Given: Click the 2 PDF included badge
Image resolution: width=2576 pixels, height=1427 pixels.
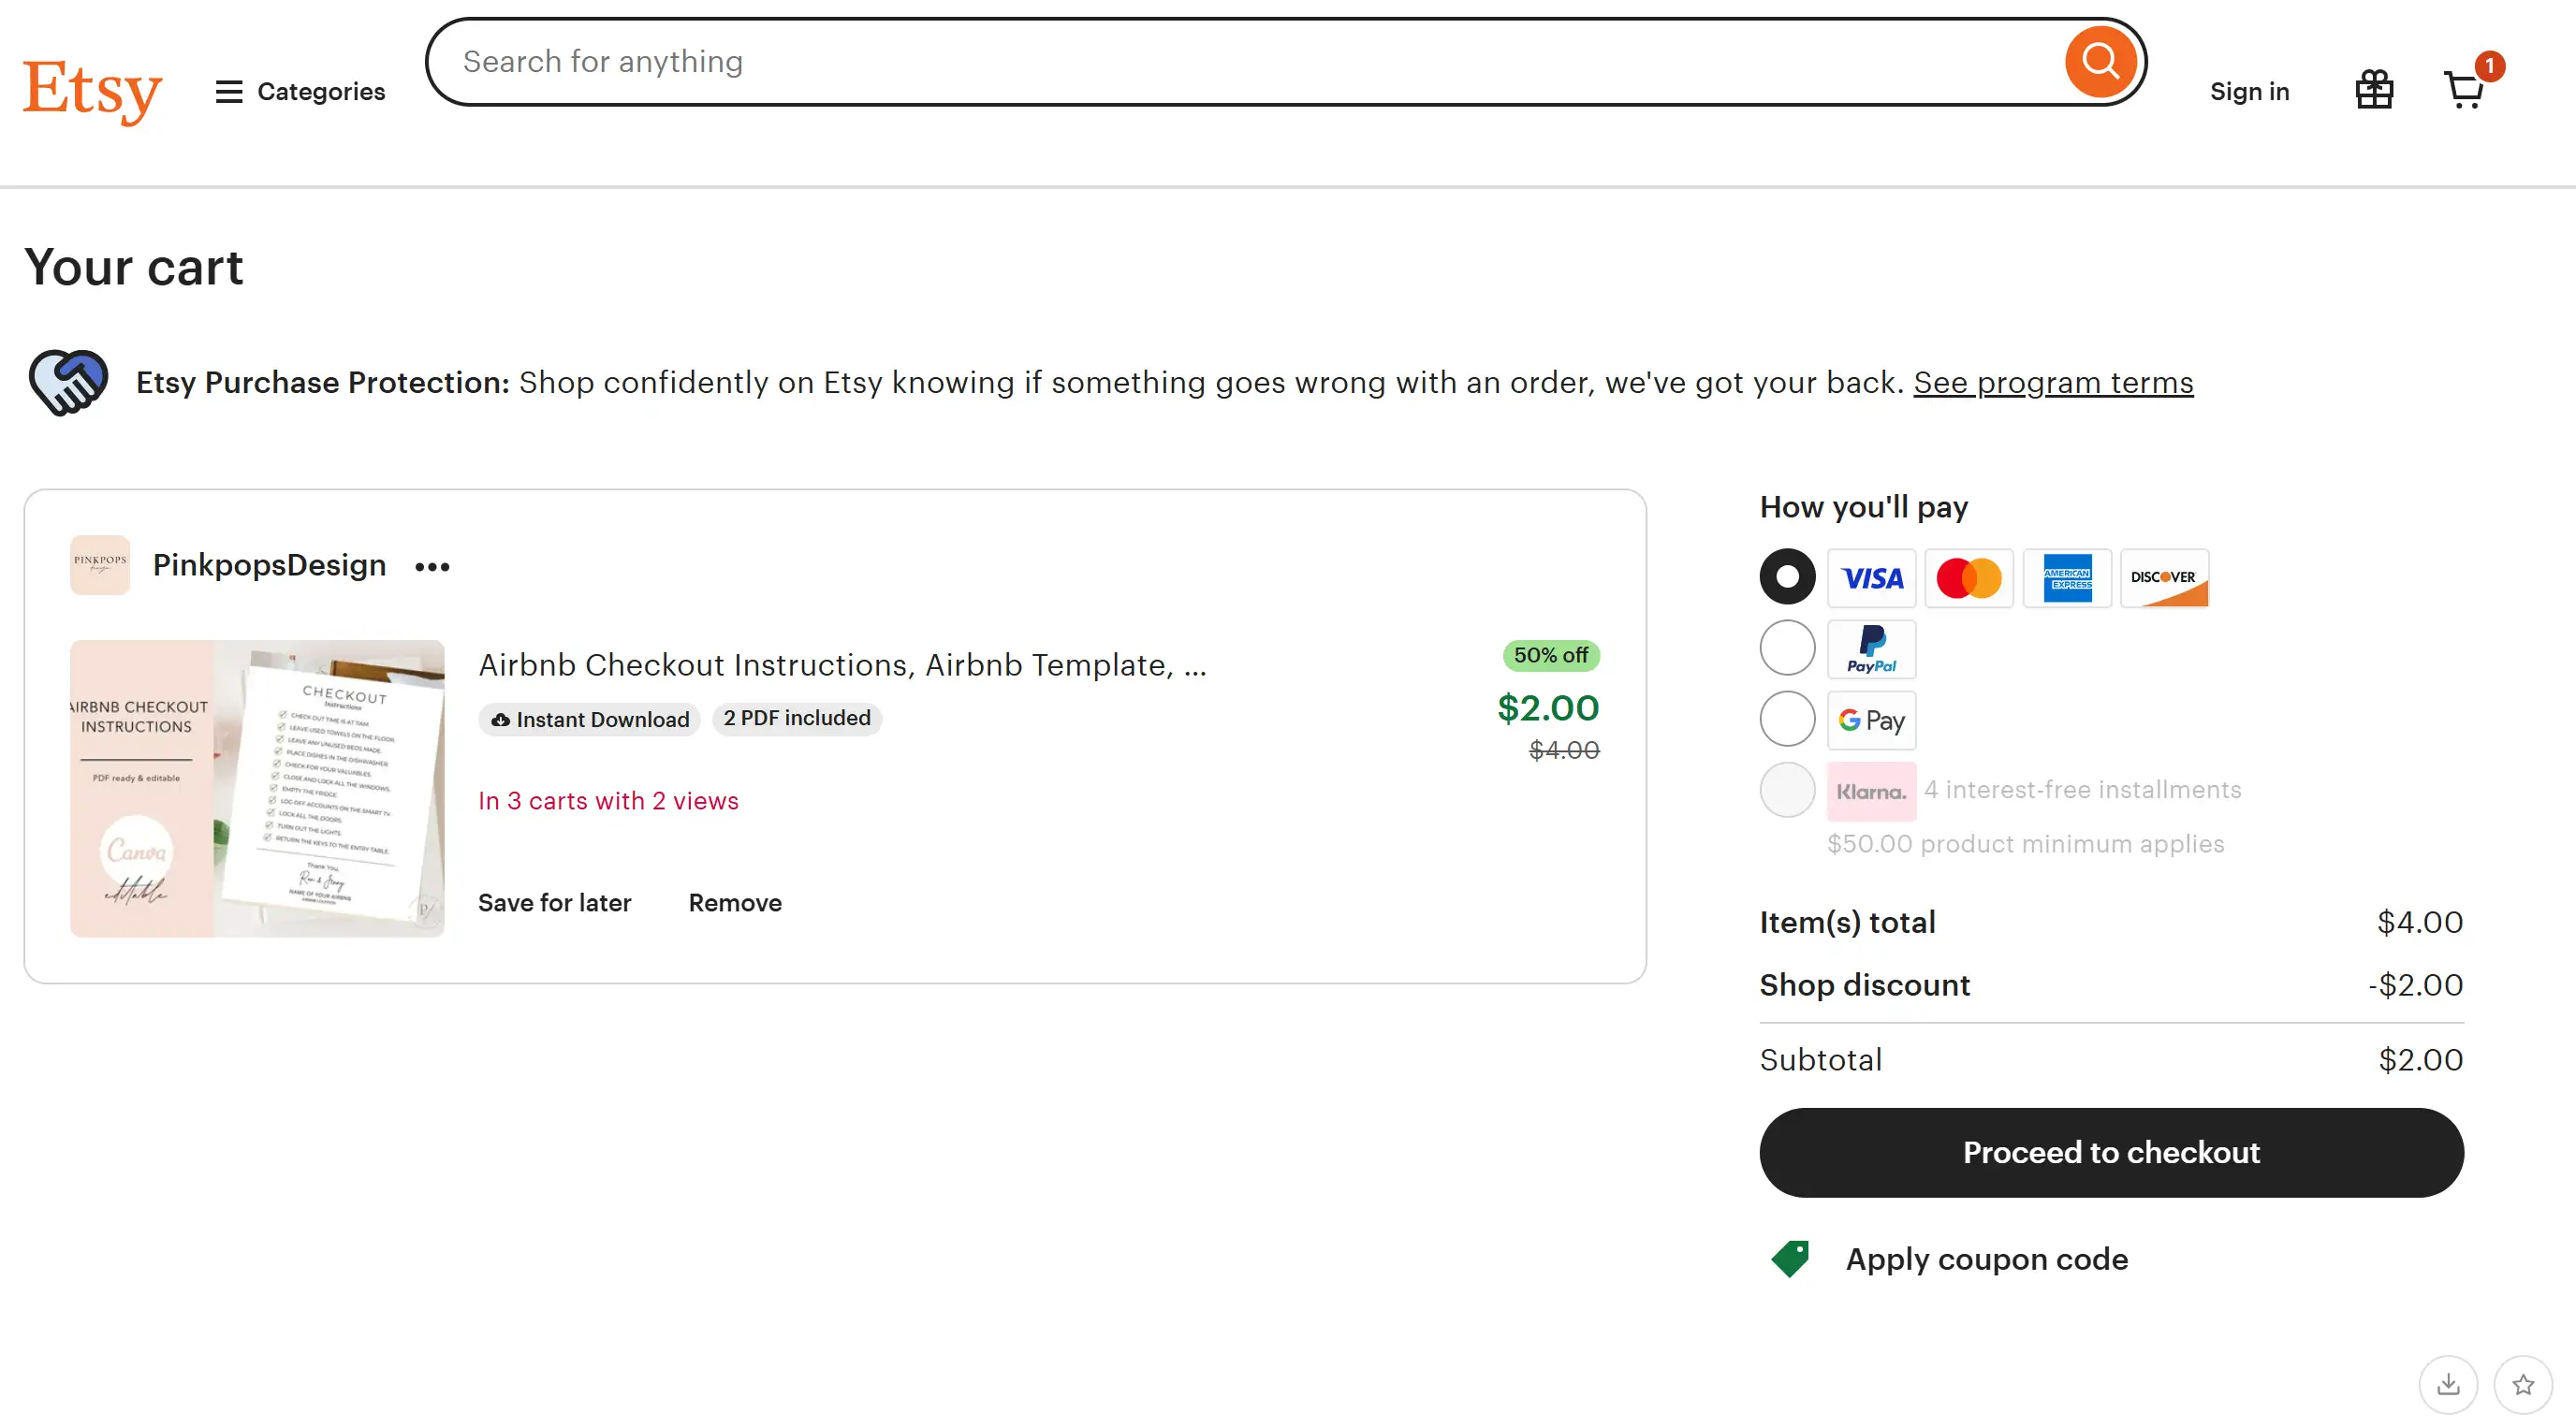Looking at the screenshot, I should pyautogui.click(x=797, y=718).
